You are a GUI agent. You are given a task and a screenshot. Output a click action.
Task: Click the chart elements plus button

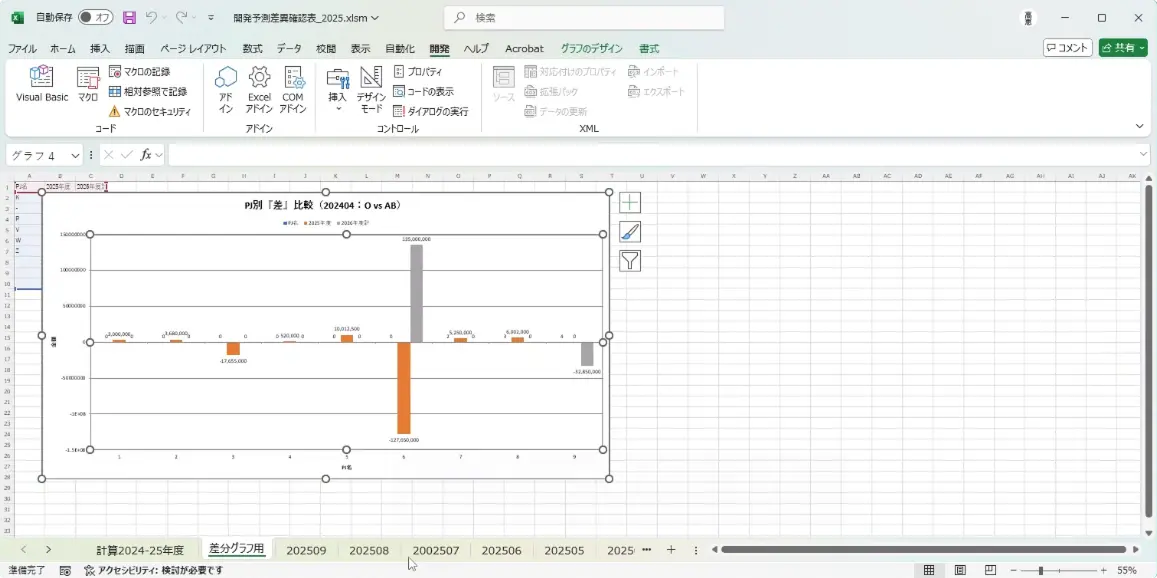[629, 203]
